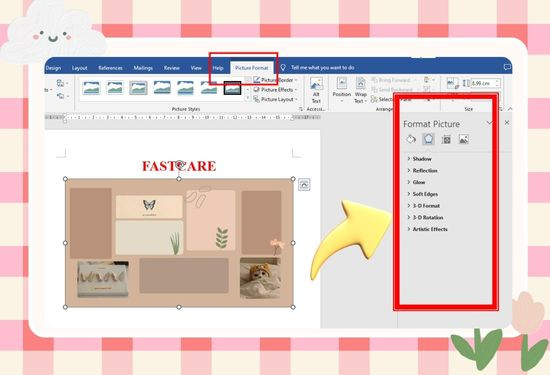Expand the Reflection section
Screen dimensions: 550x375
[422, 170]
